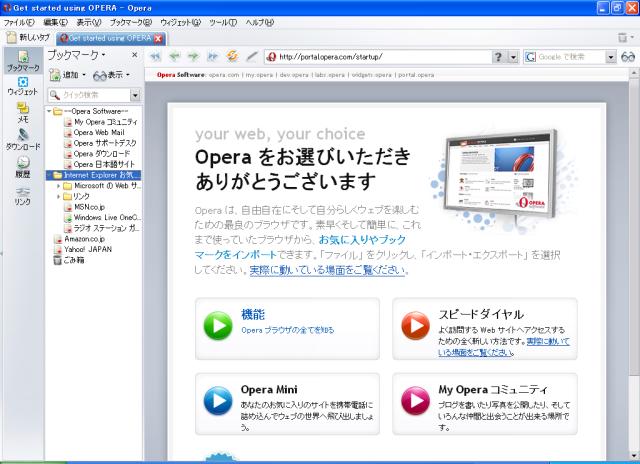The height and width of the screenshot is (464, 640).
Task: Click the blue play icon for Opera Mini
Action: pyautogui.click(x=218, y=400)
